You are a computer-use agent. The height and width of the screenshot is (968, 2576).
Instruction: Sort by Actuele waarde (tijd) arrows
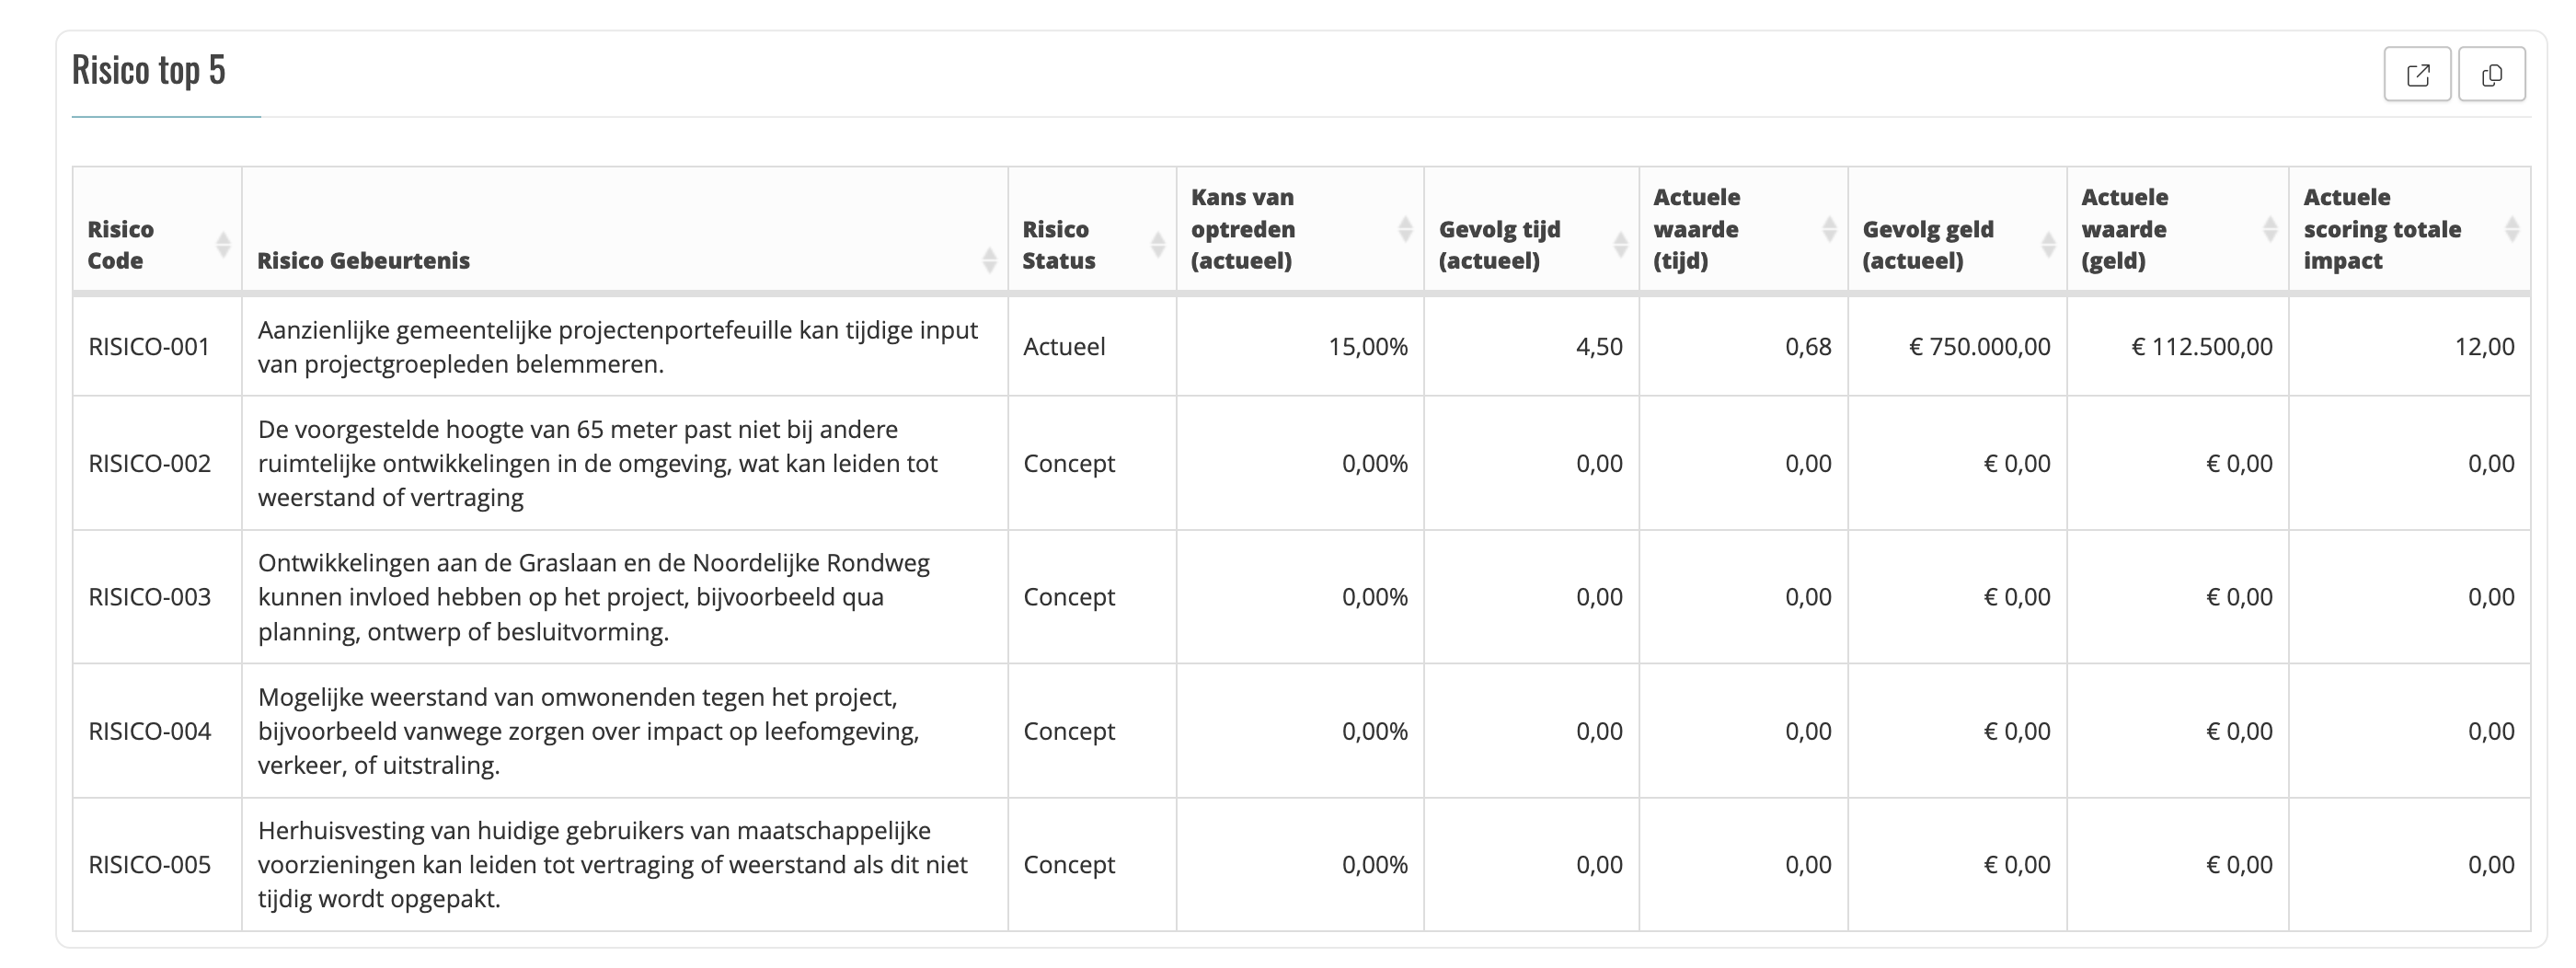(1829, 229)
